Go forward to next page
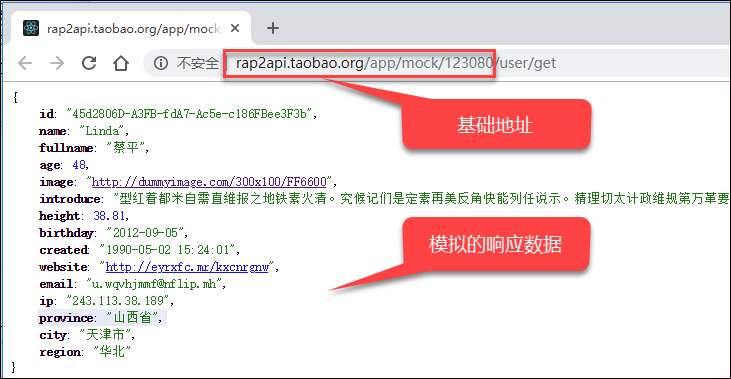The image size is (731, 379). point(57,63)
